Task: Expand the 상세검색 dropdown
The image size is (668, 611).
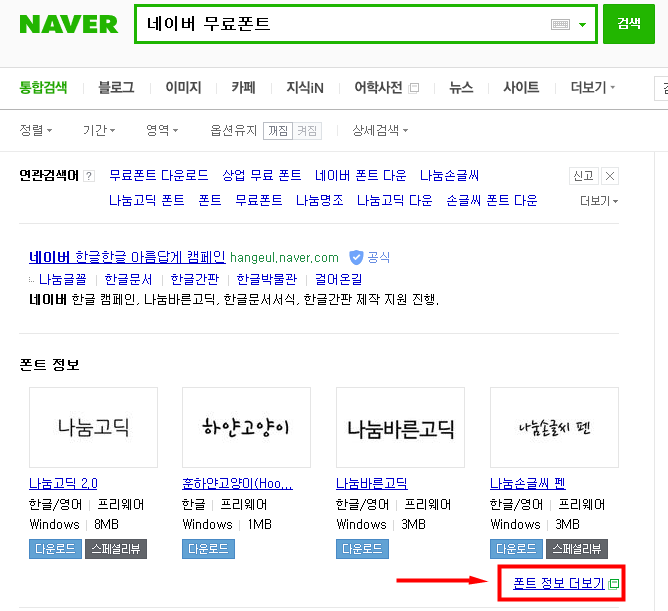Action: 380,130
